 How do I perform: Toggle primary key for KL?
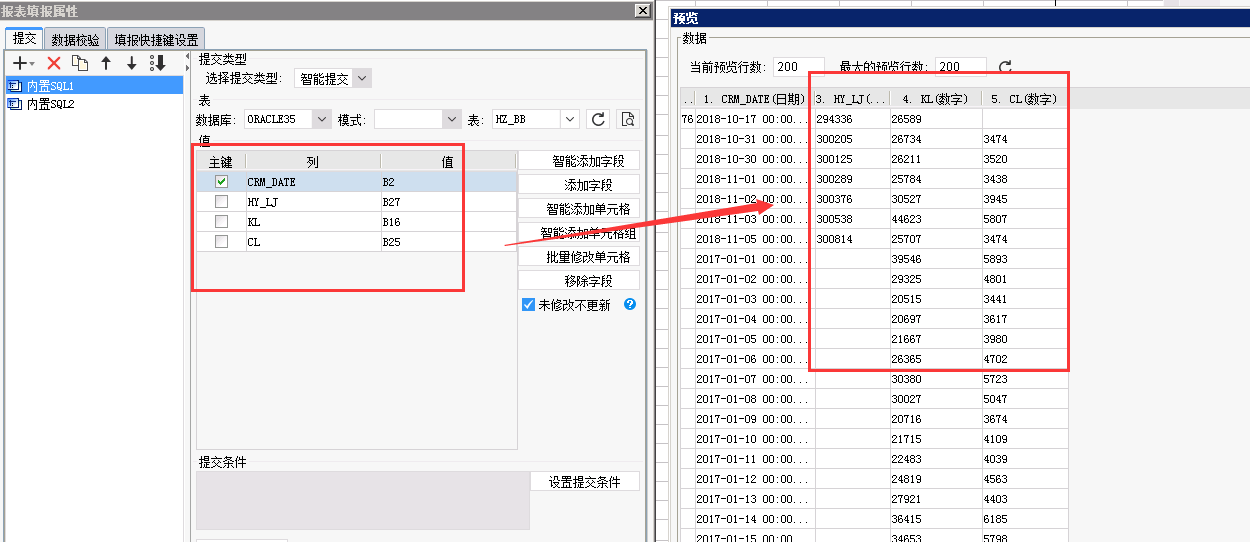pyautogui.click(x=222, y=222)
